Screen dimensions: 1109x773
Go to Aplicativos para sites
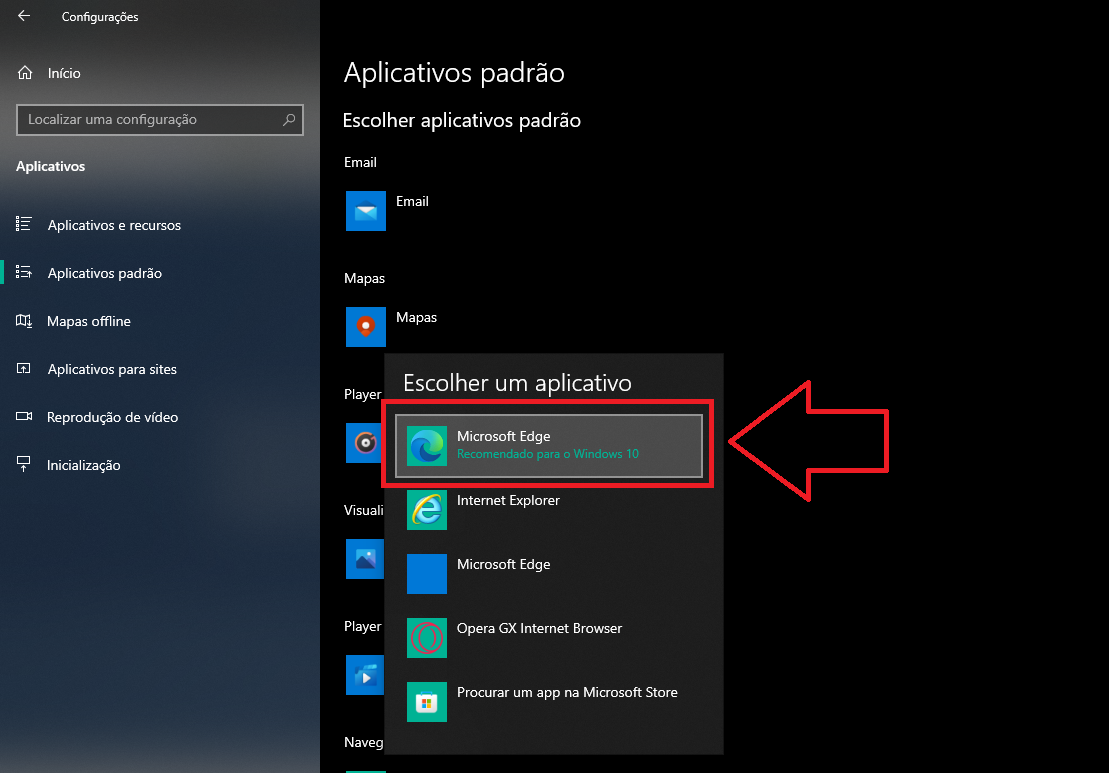click(x=112, y=369)
